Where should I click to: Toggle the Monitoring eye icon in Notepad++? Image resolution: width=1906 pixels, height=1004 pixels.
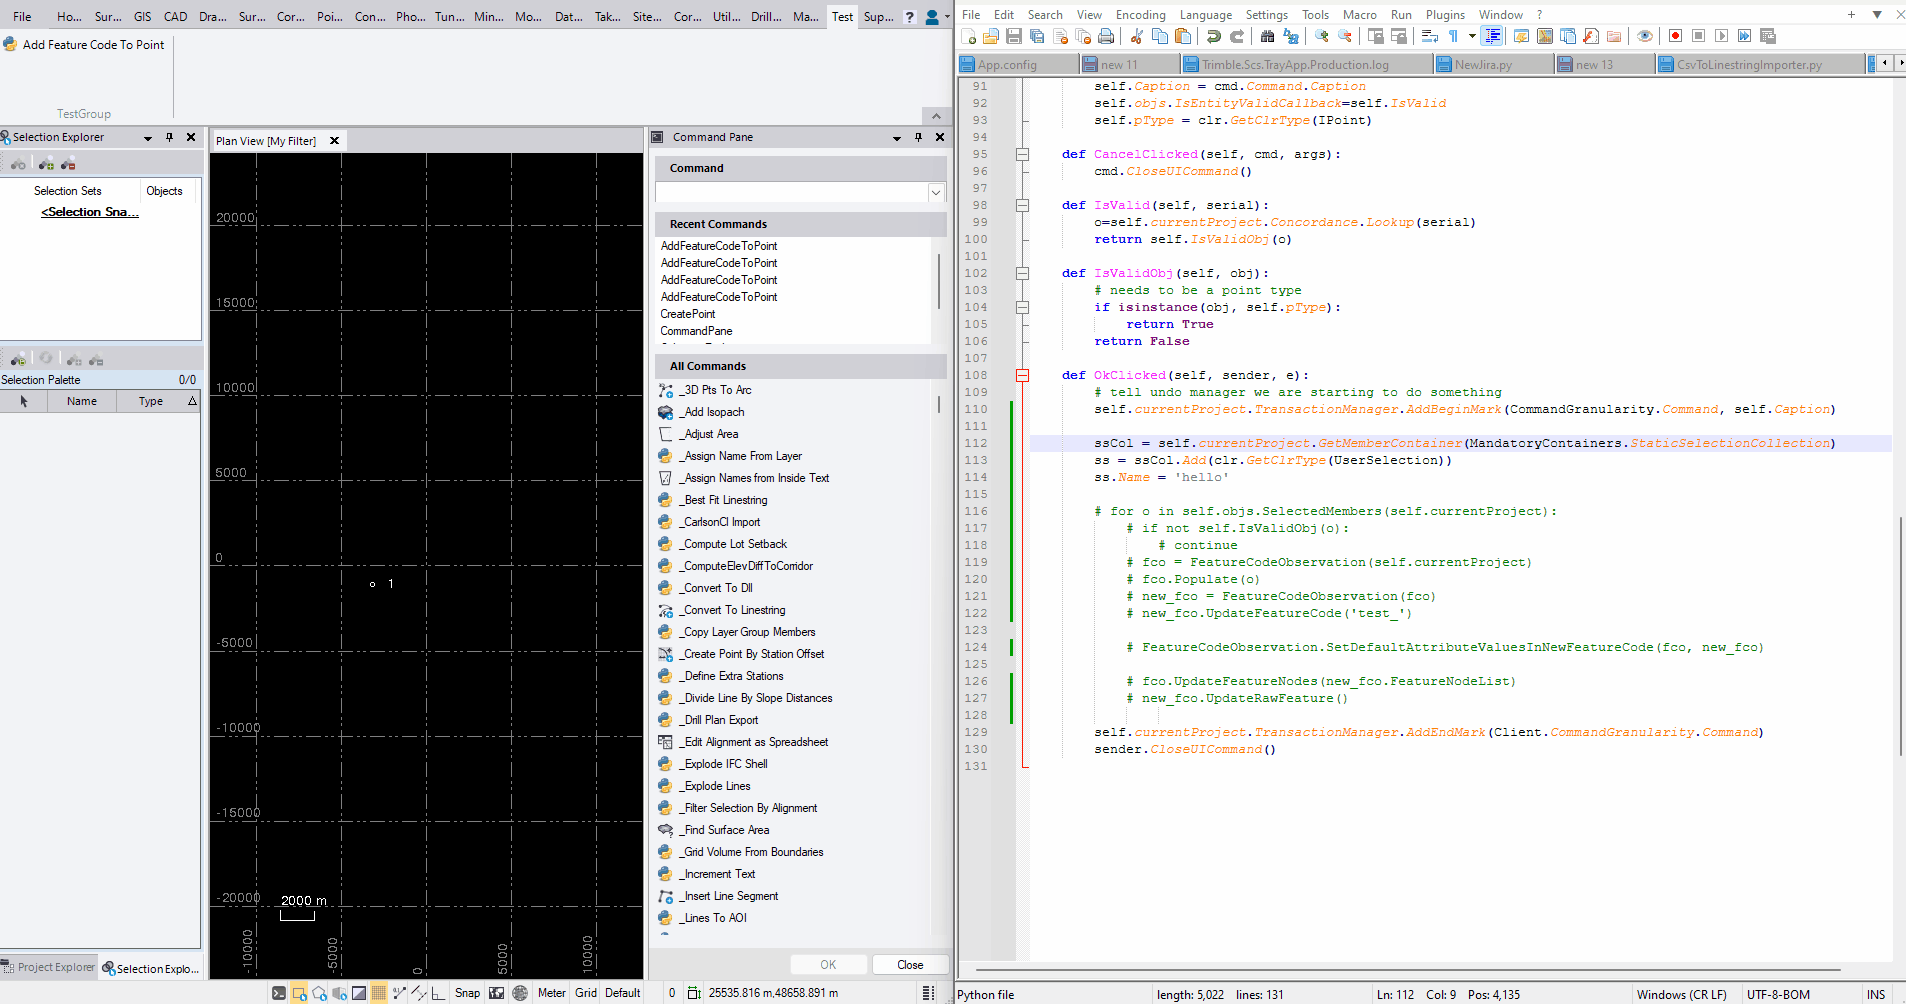[x=1645, y=36]
